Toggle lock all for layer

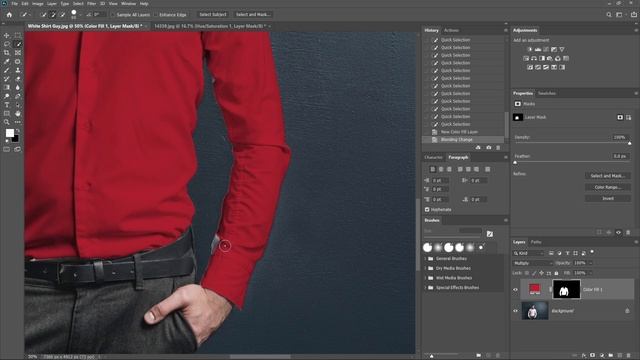[x=556, y=273]
